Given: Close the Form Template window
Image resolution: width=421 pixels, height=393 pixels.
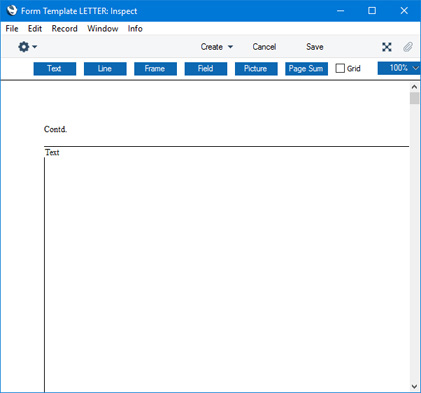Looking at the screenshot, I should click(404, 11).
